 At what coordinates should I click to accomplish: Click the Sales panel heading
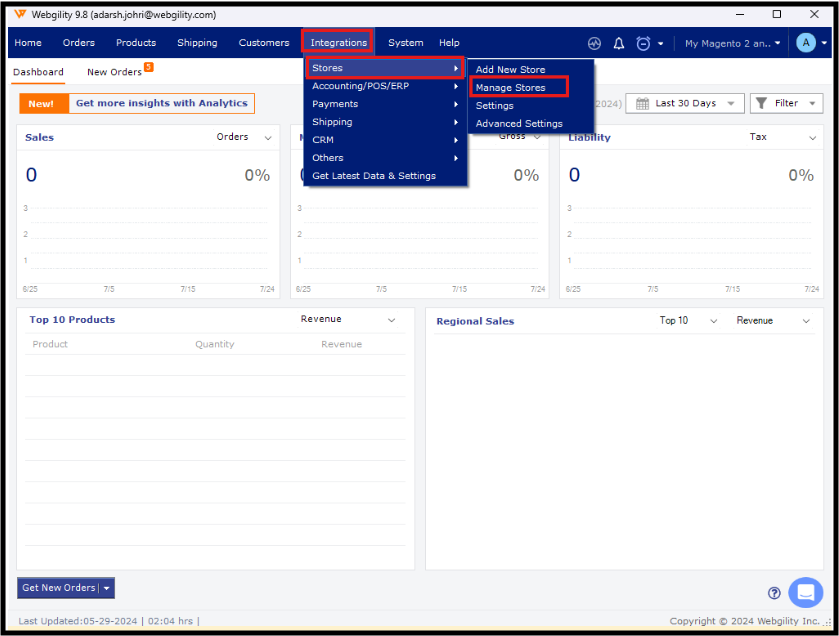[x=40, y=137]
